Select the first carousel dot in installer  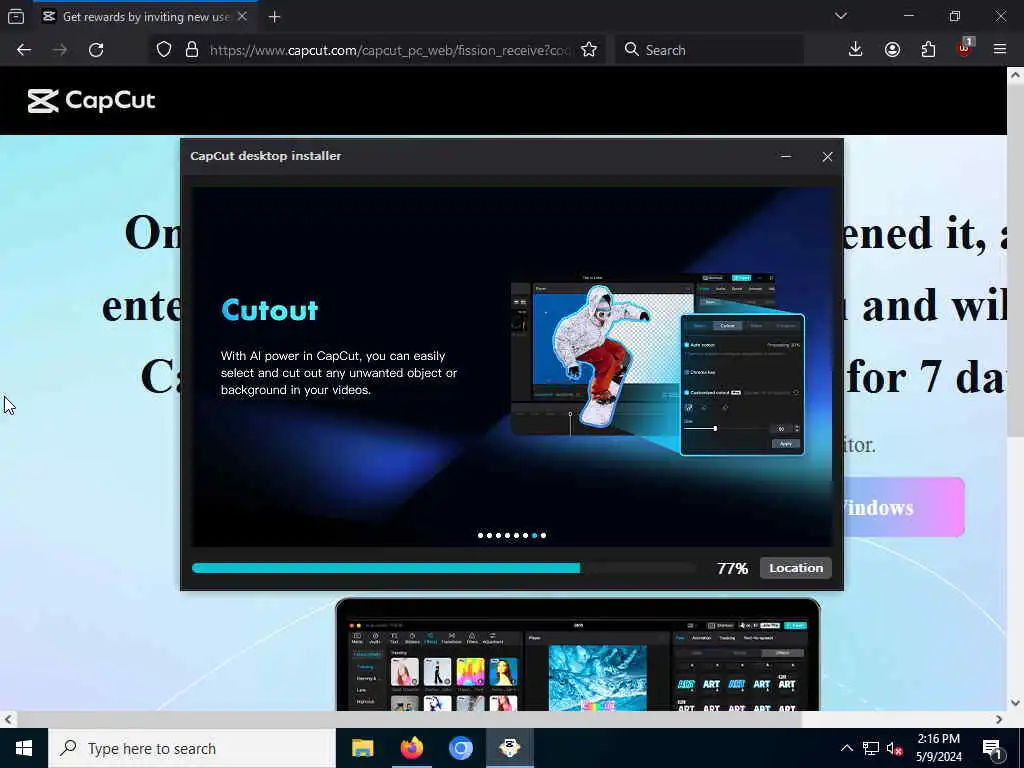pyautogui.click(x=481, y=536)
